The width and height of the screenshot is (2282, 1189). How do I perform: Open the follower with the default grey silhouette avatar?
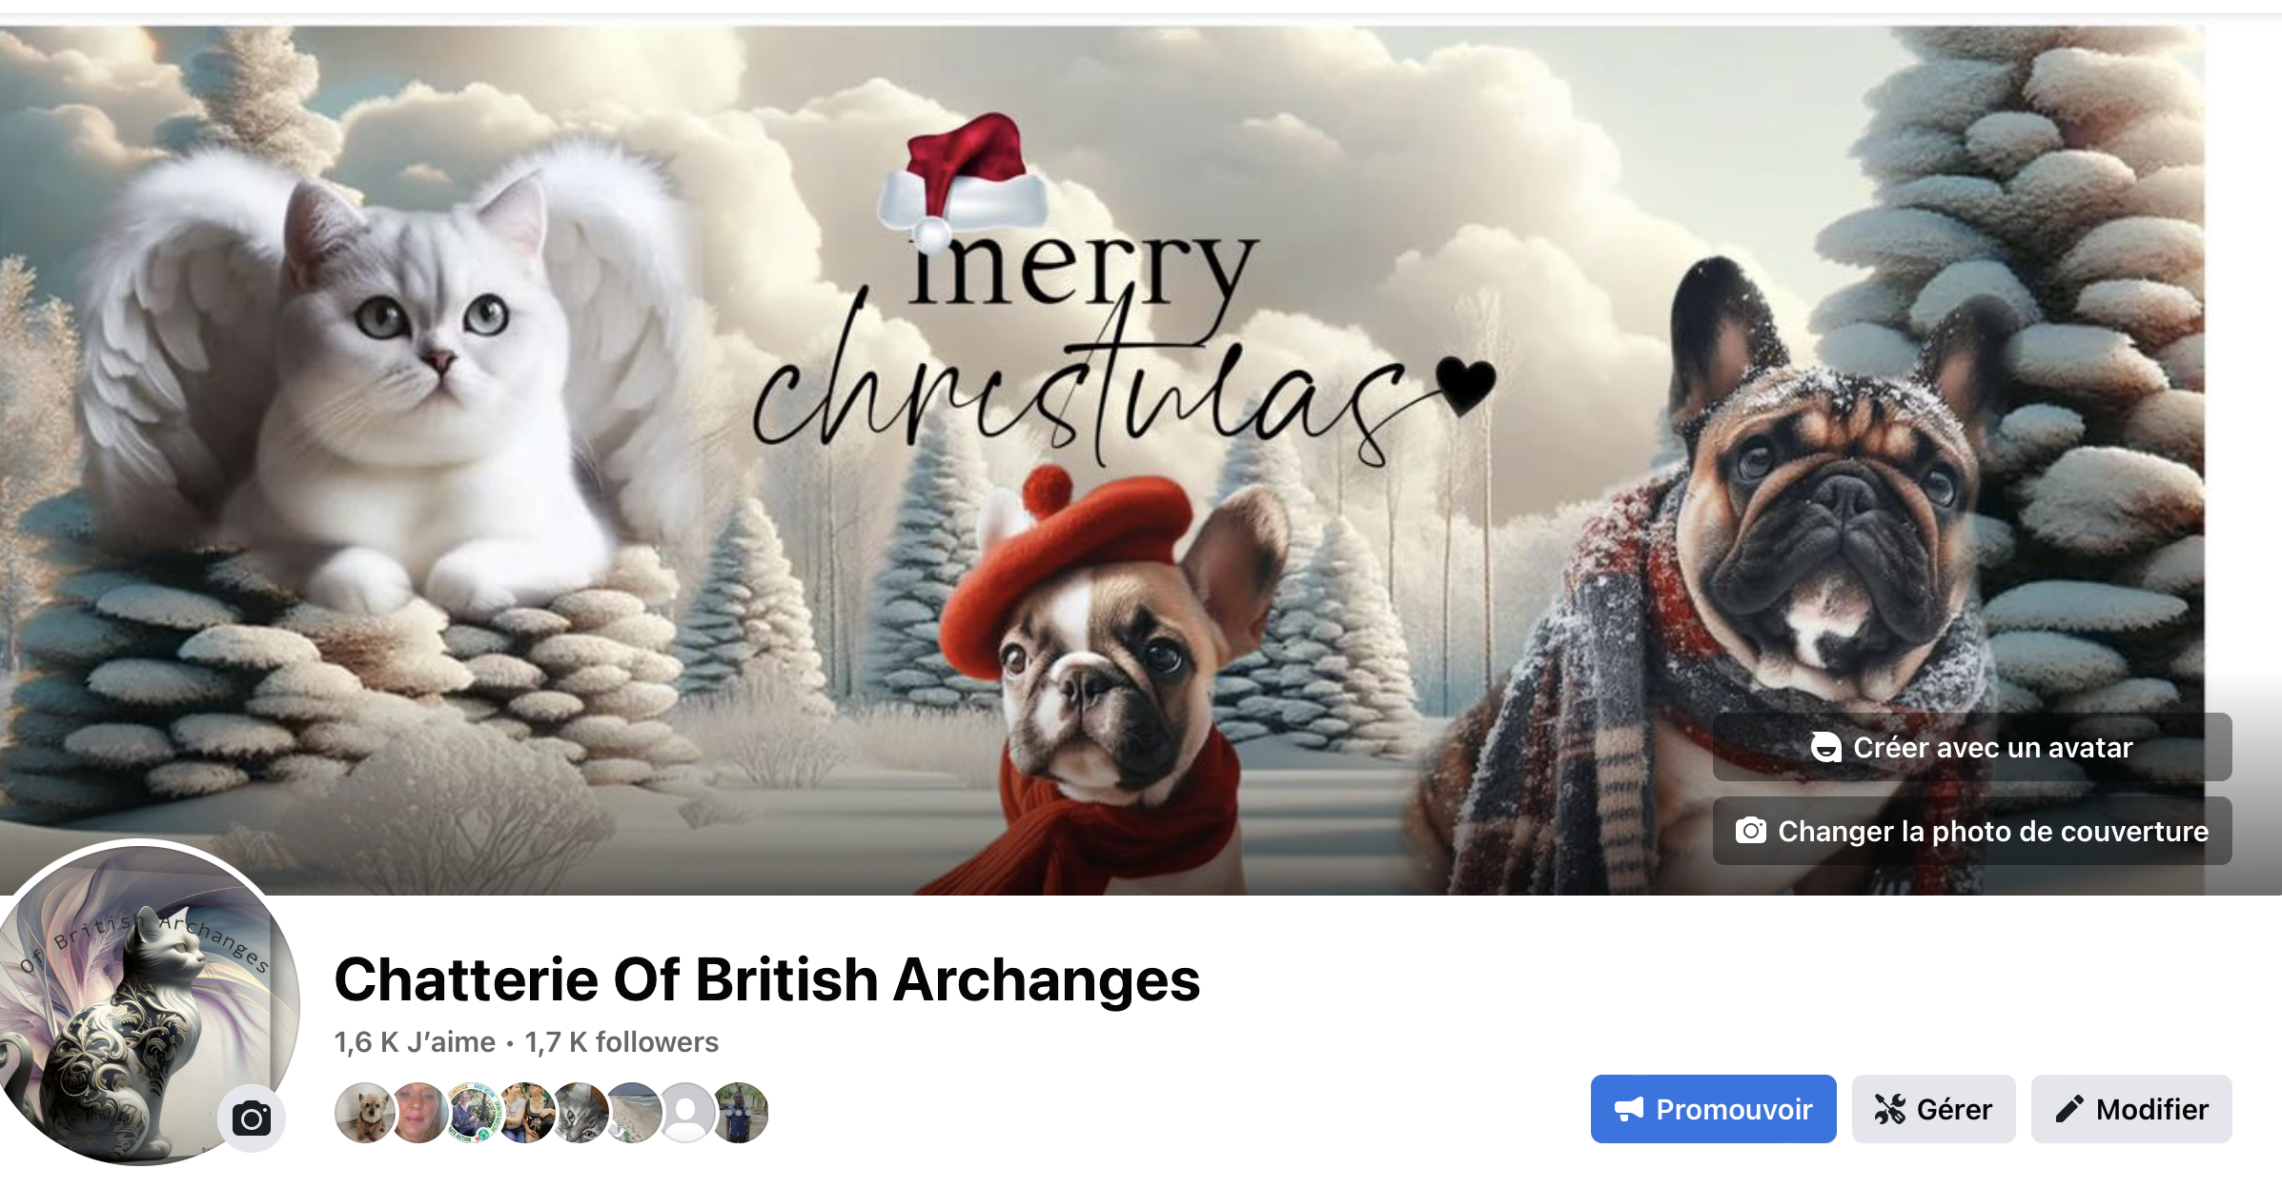686,1112
